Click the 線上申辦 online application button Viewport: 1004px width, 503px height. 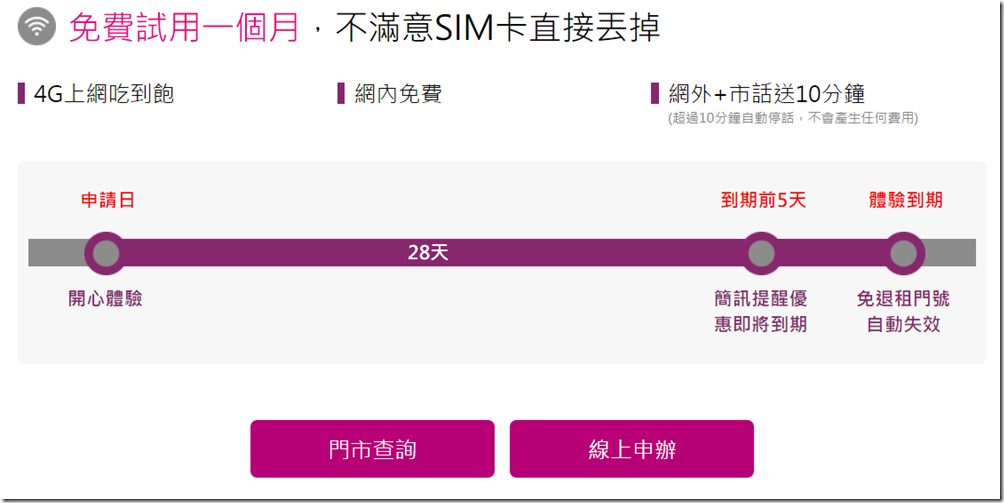tap(631, 449)
